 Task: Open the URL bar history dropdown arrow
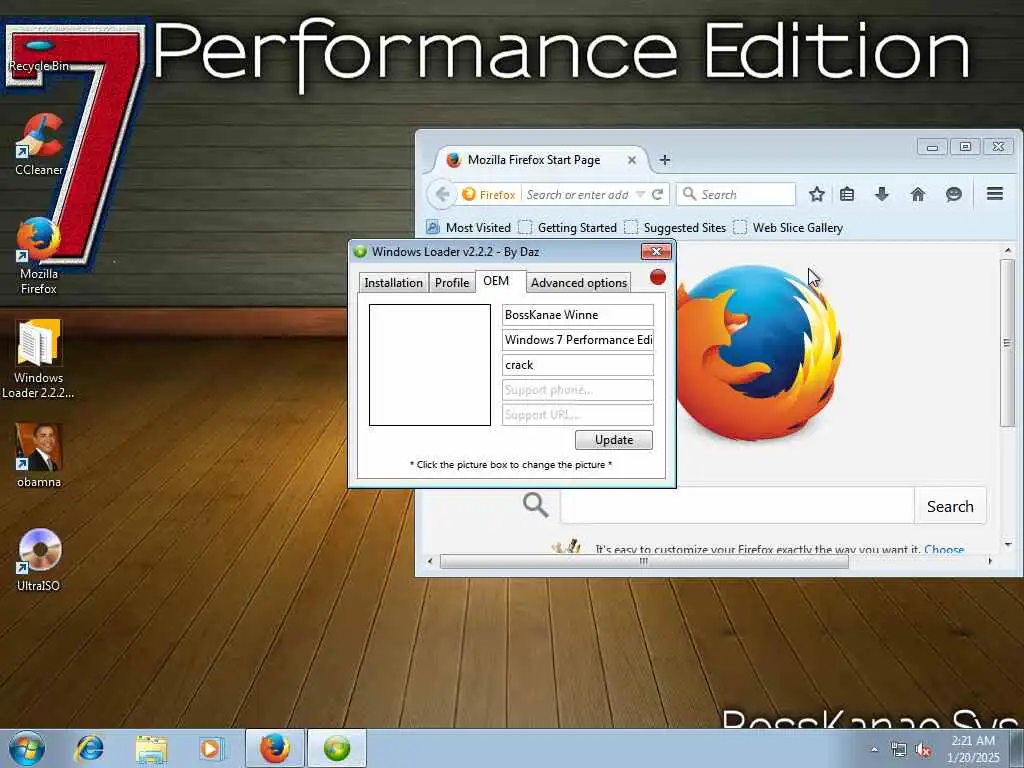640,194
